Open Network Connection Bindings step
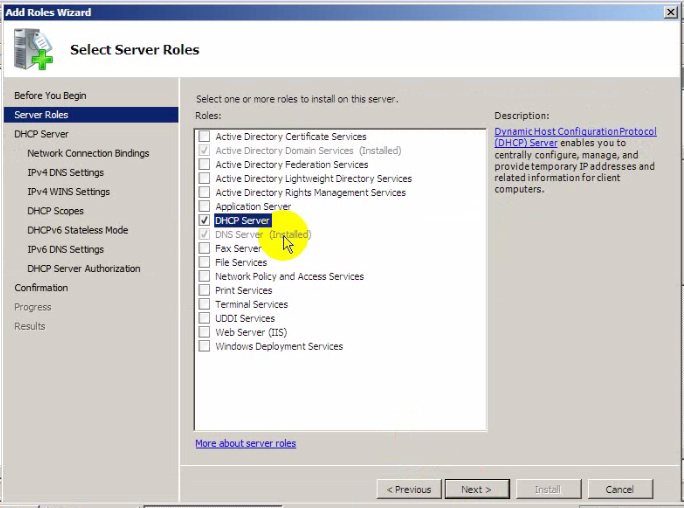The height and width of the screenshot is (508, 684). [88, 153]
